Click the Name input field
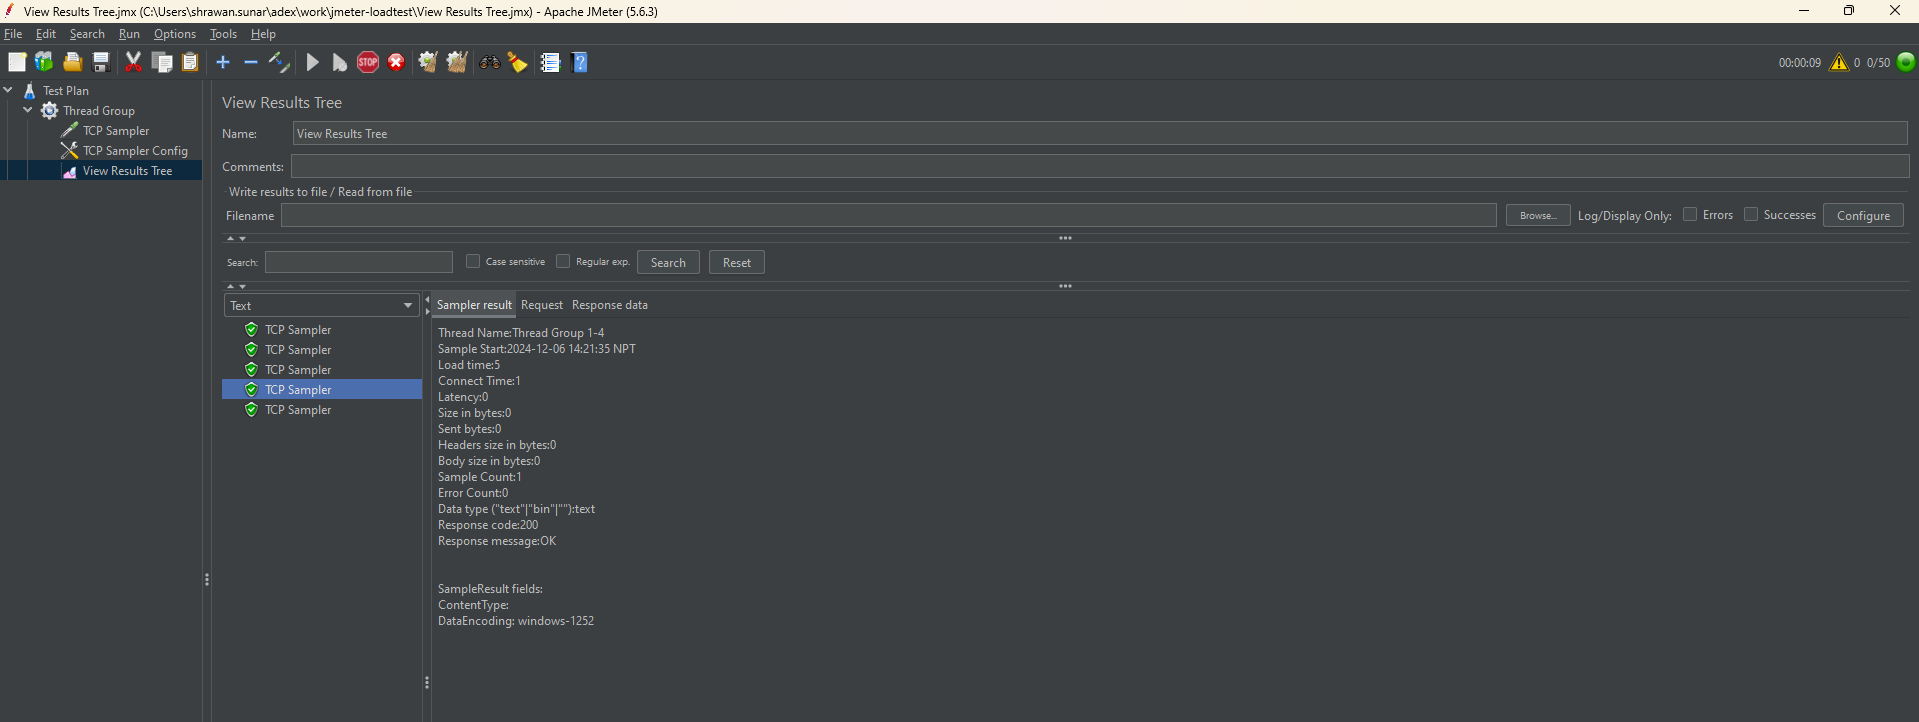 click(1100, 134)
